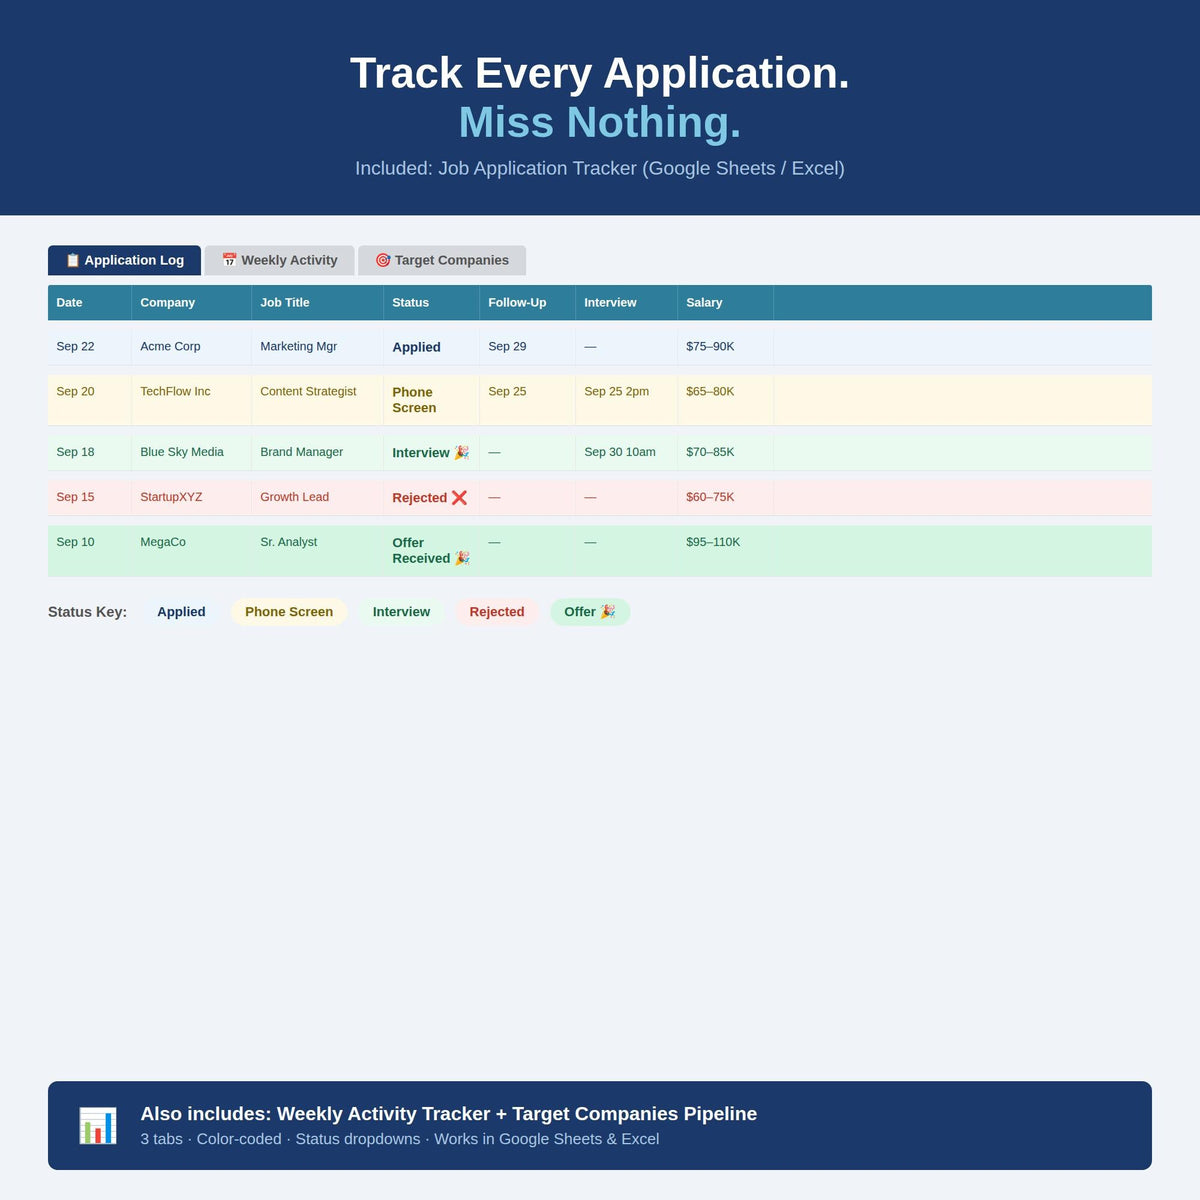Screen dimensions: 1200x1200
Task: Click the Status Key label
Action: click(87, 612)
